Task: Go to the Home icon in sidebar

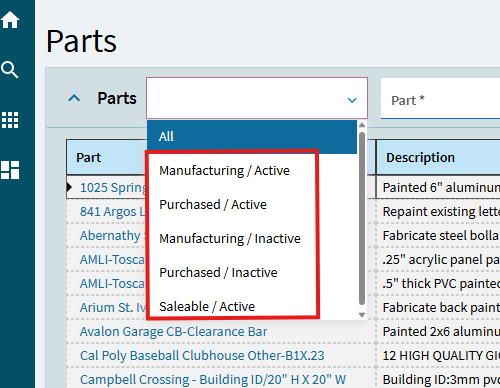Action: click(x=10, y=20)
